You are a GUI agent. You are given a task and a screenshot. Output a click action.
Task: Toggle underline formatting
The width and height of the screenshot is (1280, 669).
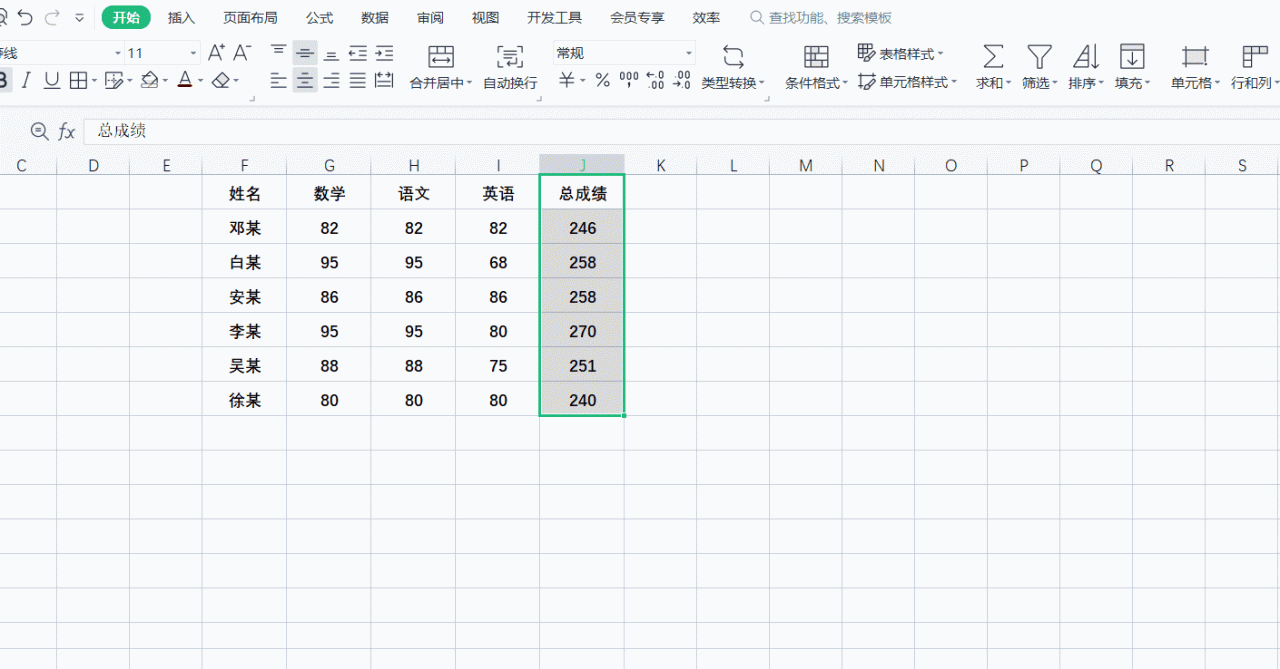pos(51,81)
